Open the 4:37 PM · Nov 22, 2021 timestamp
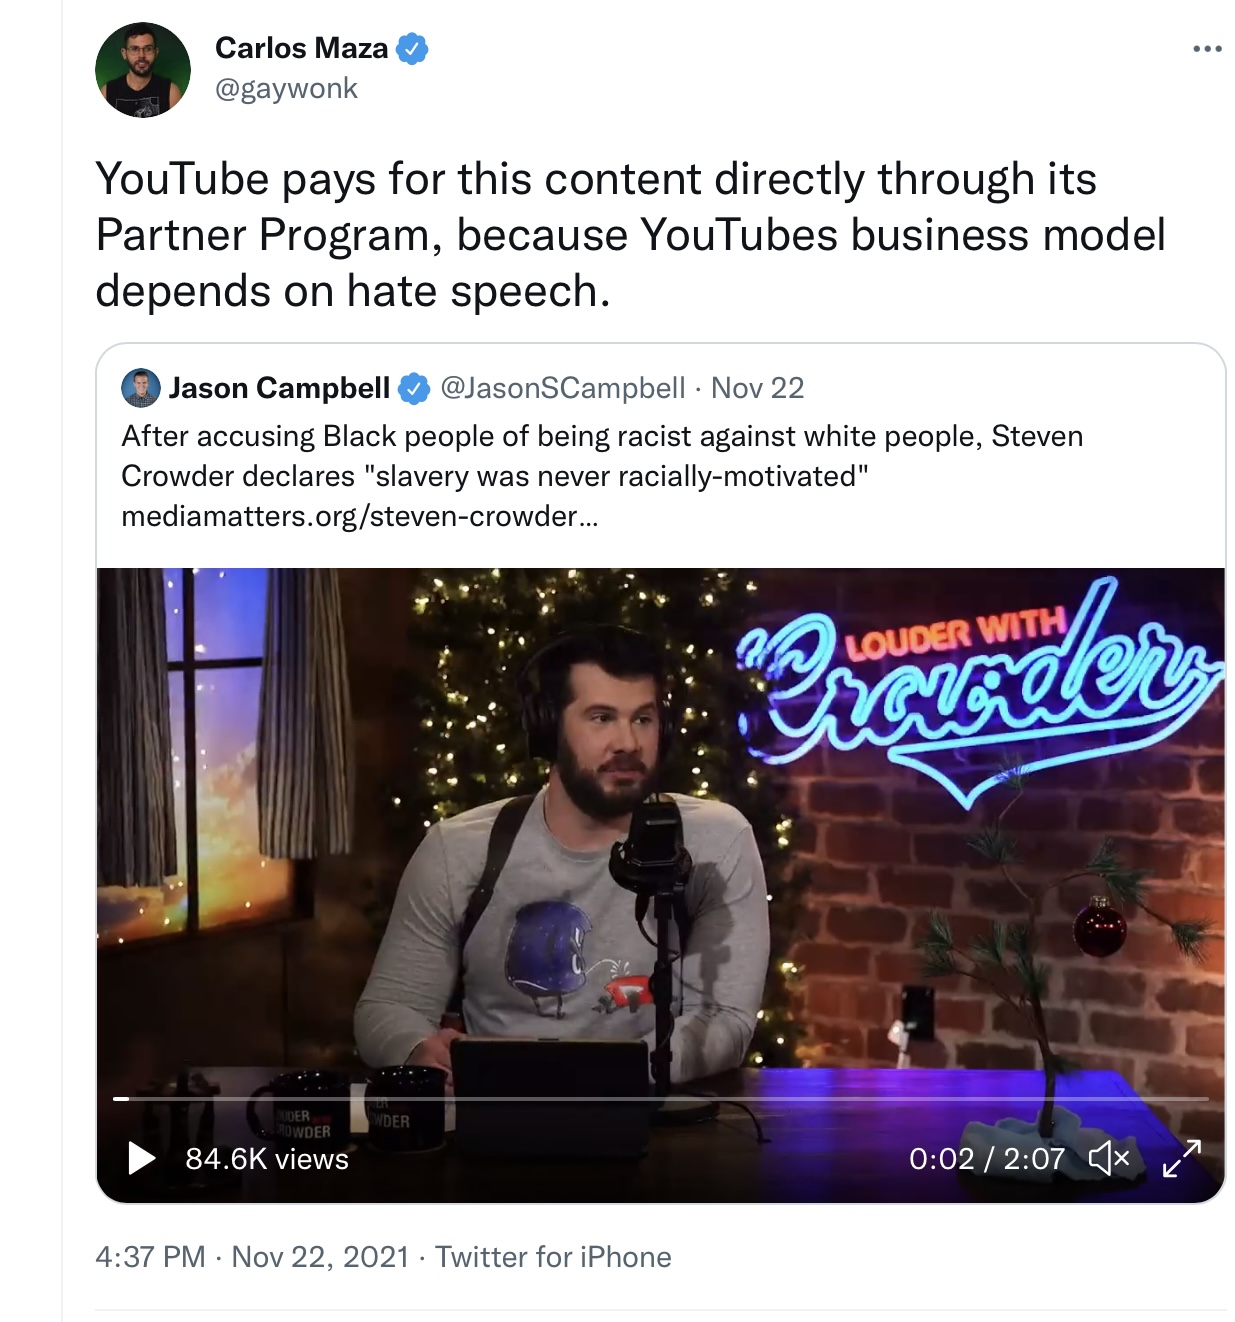The height and width of the screenshot is (1322, 1235). point(252,1257)
